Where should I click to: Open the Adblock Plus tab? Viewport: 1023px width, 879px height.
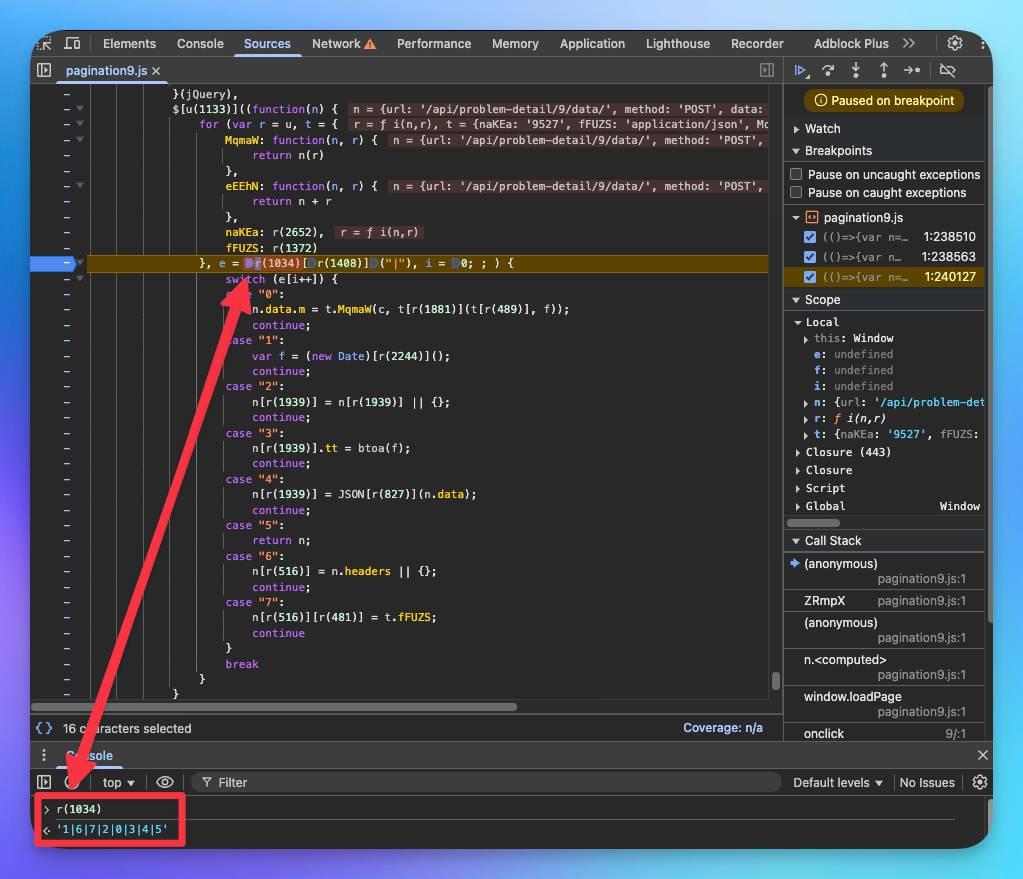click(x=851, y=44)
